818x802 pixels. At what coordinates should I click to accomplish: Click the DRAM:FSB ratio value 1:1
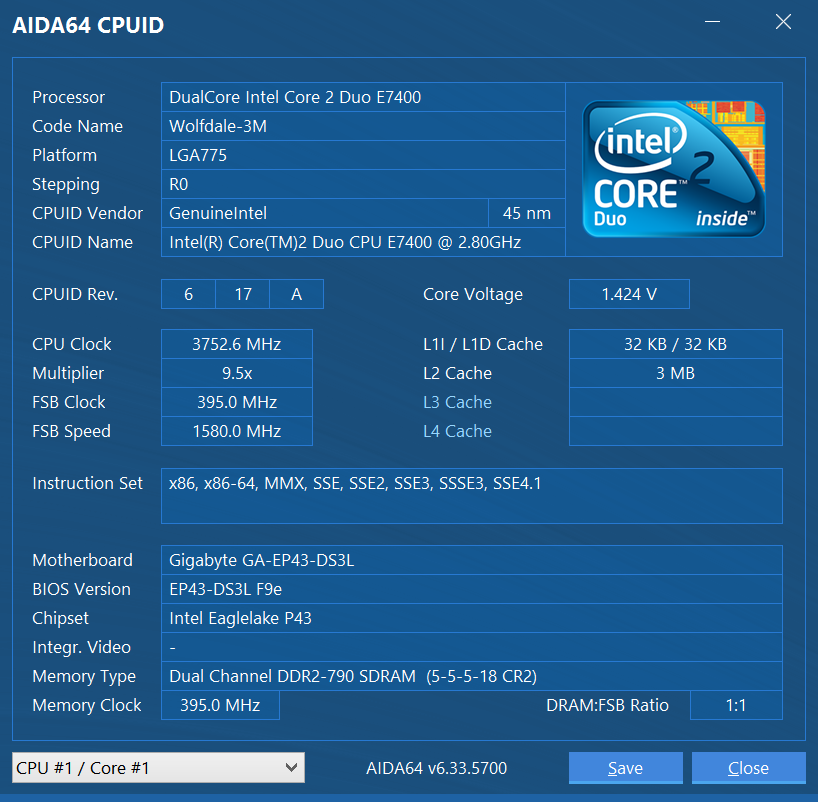tap(736, 705)
